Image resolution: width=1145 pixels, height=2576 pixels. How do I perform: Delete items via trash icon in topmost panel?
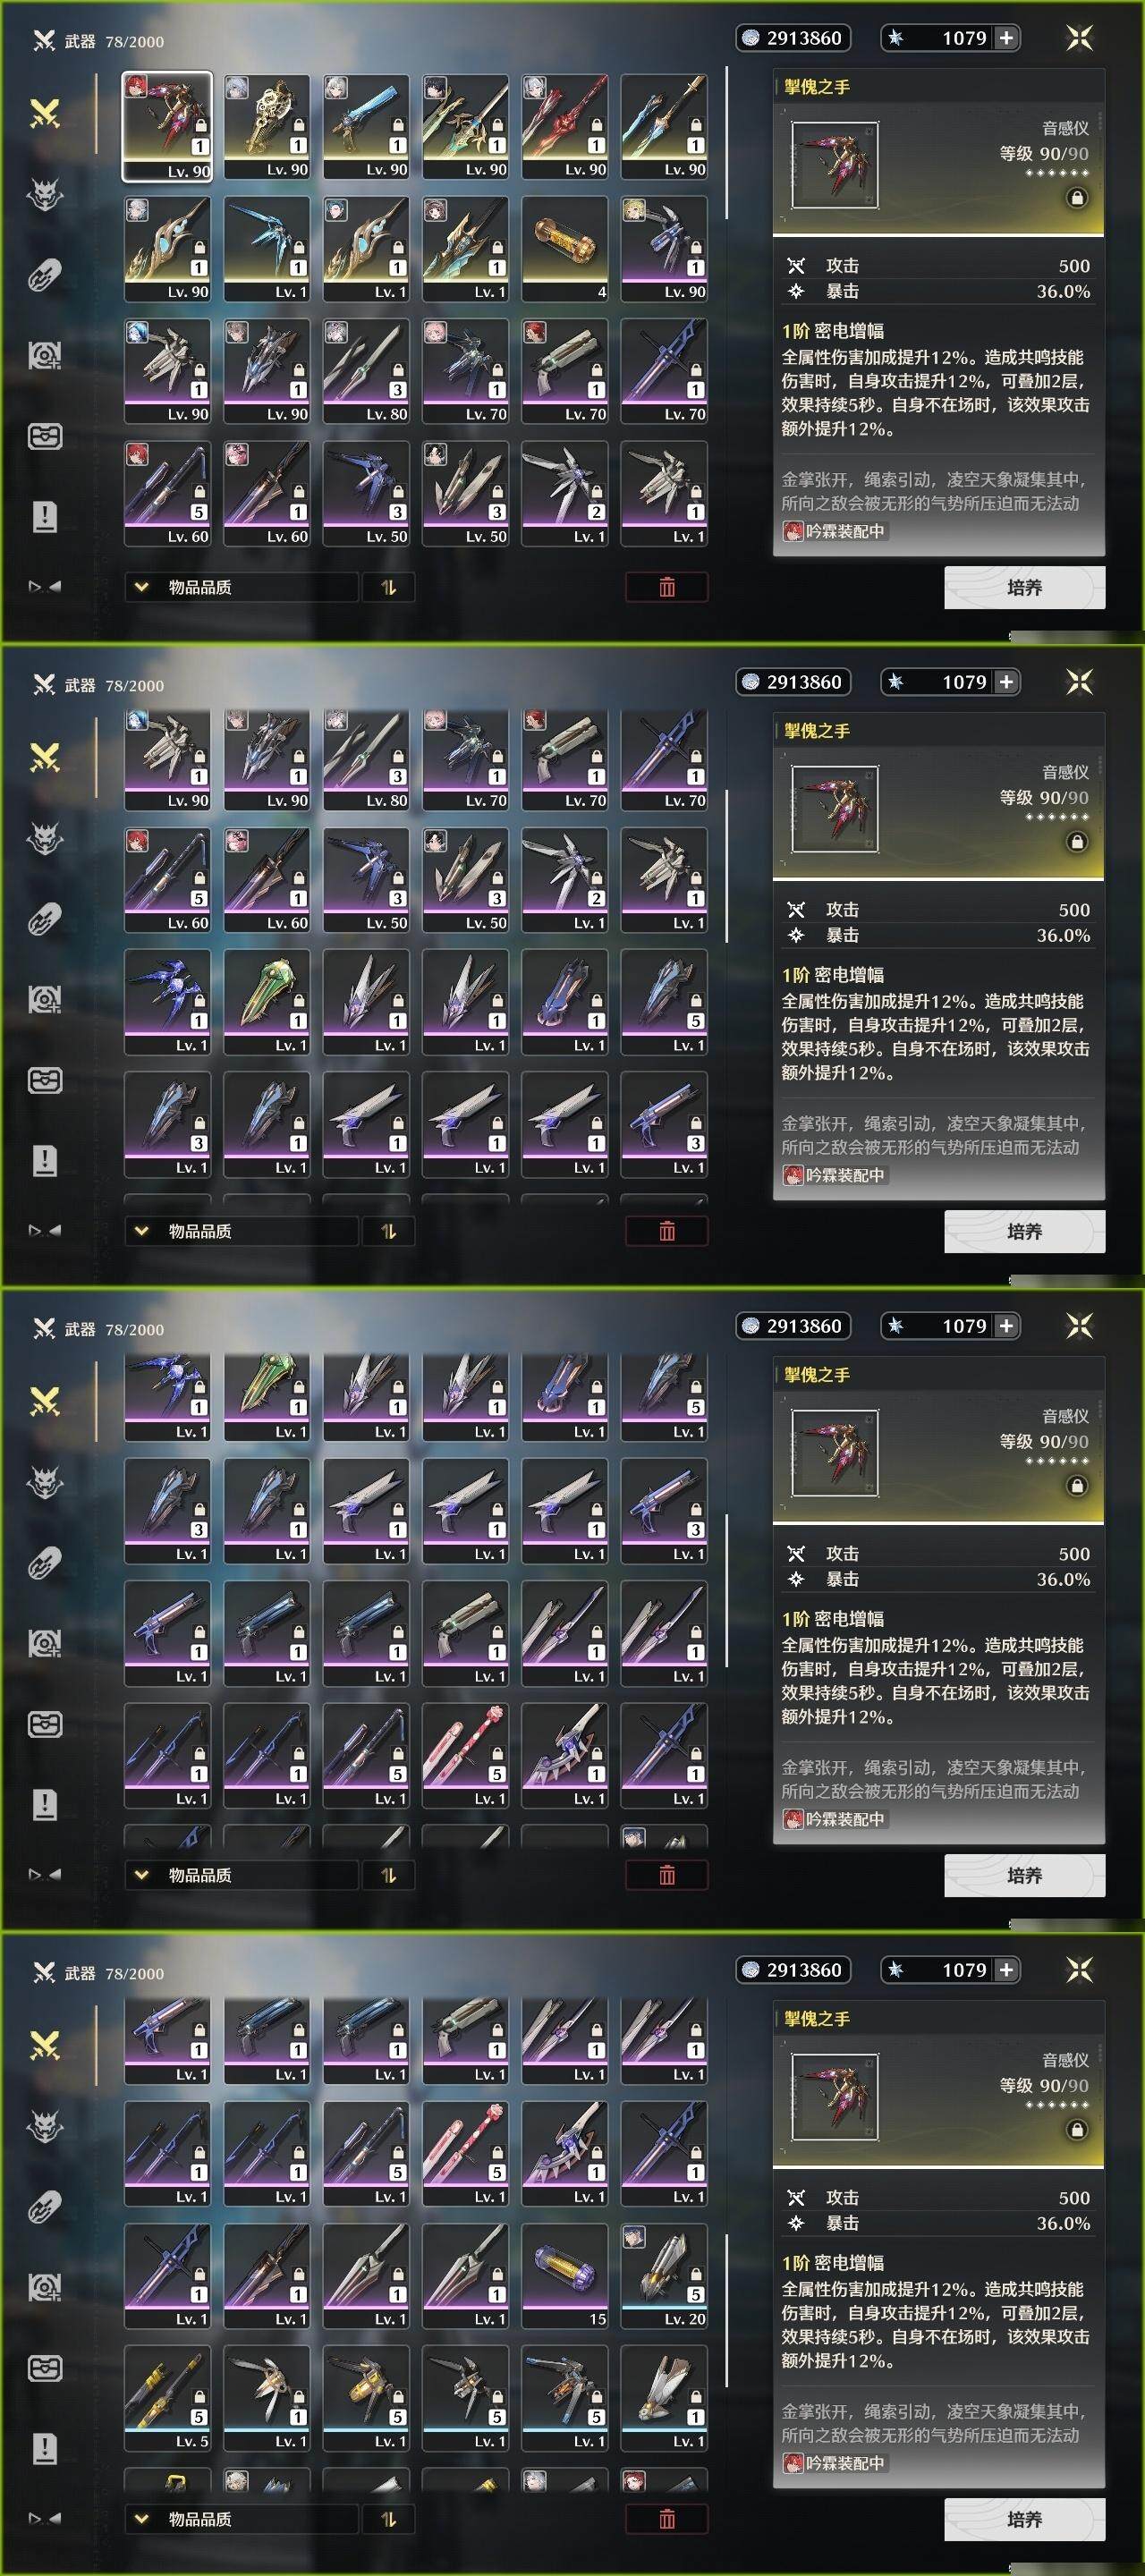click(x=667, y=587)
